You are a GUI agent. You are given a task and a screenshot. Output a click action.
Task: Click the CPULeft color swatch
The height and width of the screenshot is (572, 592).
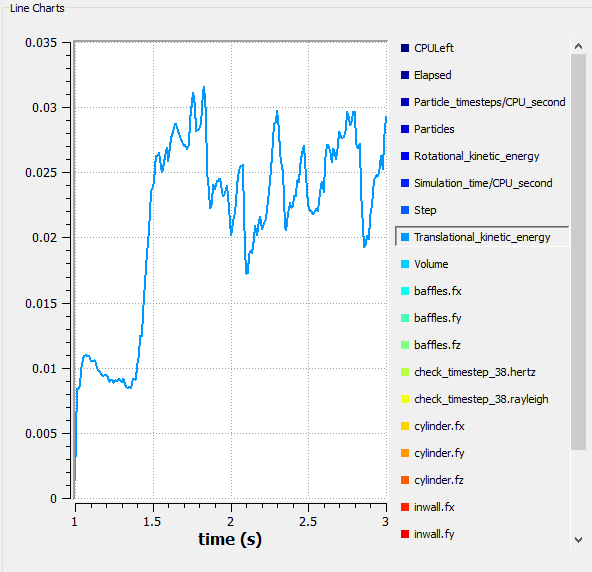click(405, 48)
